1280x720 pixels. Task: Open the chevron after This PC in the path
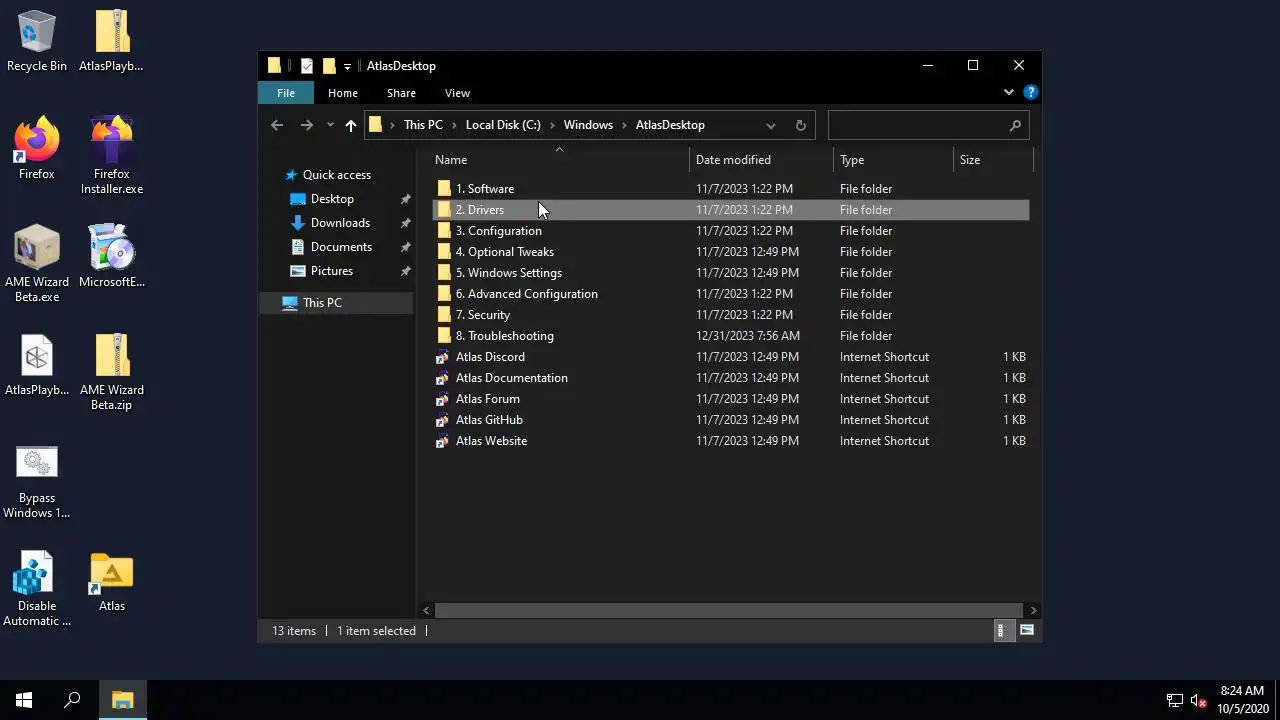tap(454, 125)
